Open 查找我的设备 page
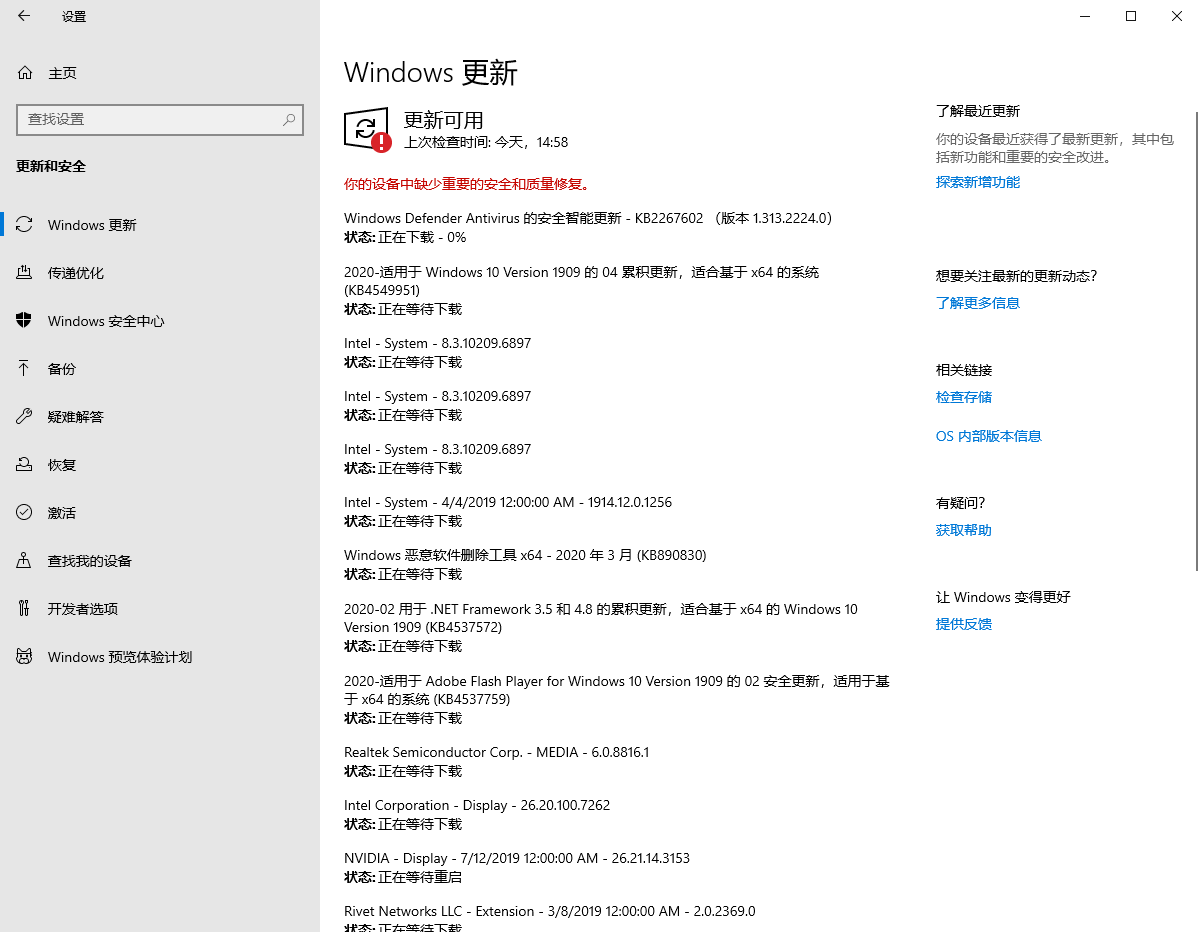The width and height of the screenshot is (1200, 932). pyautogui.click(x=160, y=561)
